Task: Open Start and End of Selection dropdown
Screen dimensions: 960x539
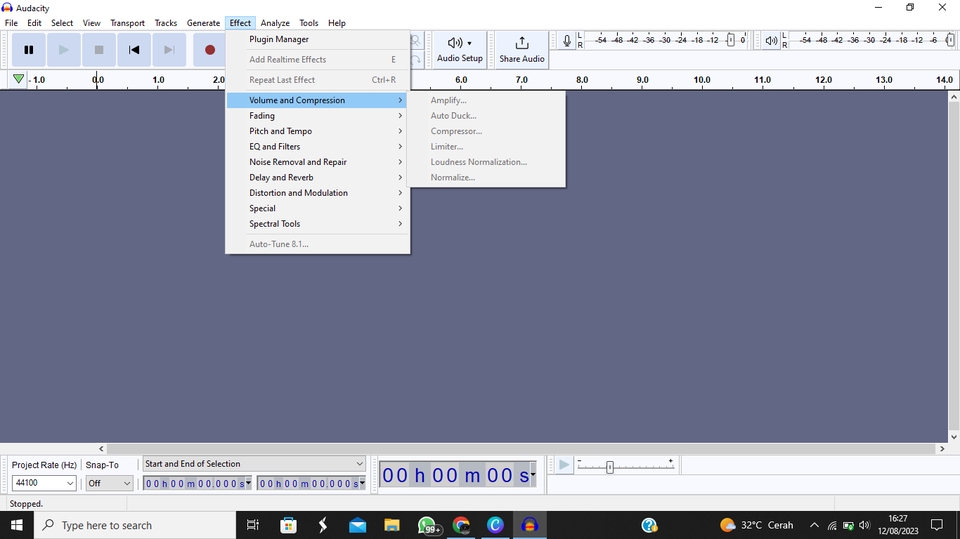Action: click(254, 464)
